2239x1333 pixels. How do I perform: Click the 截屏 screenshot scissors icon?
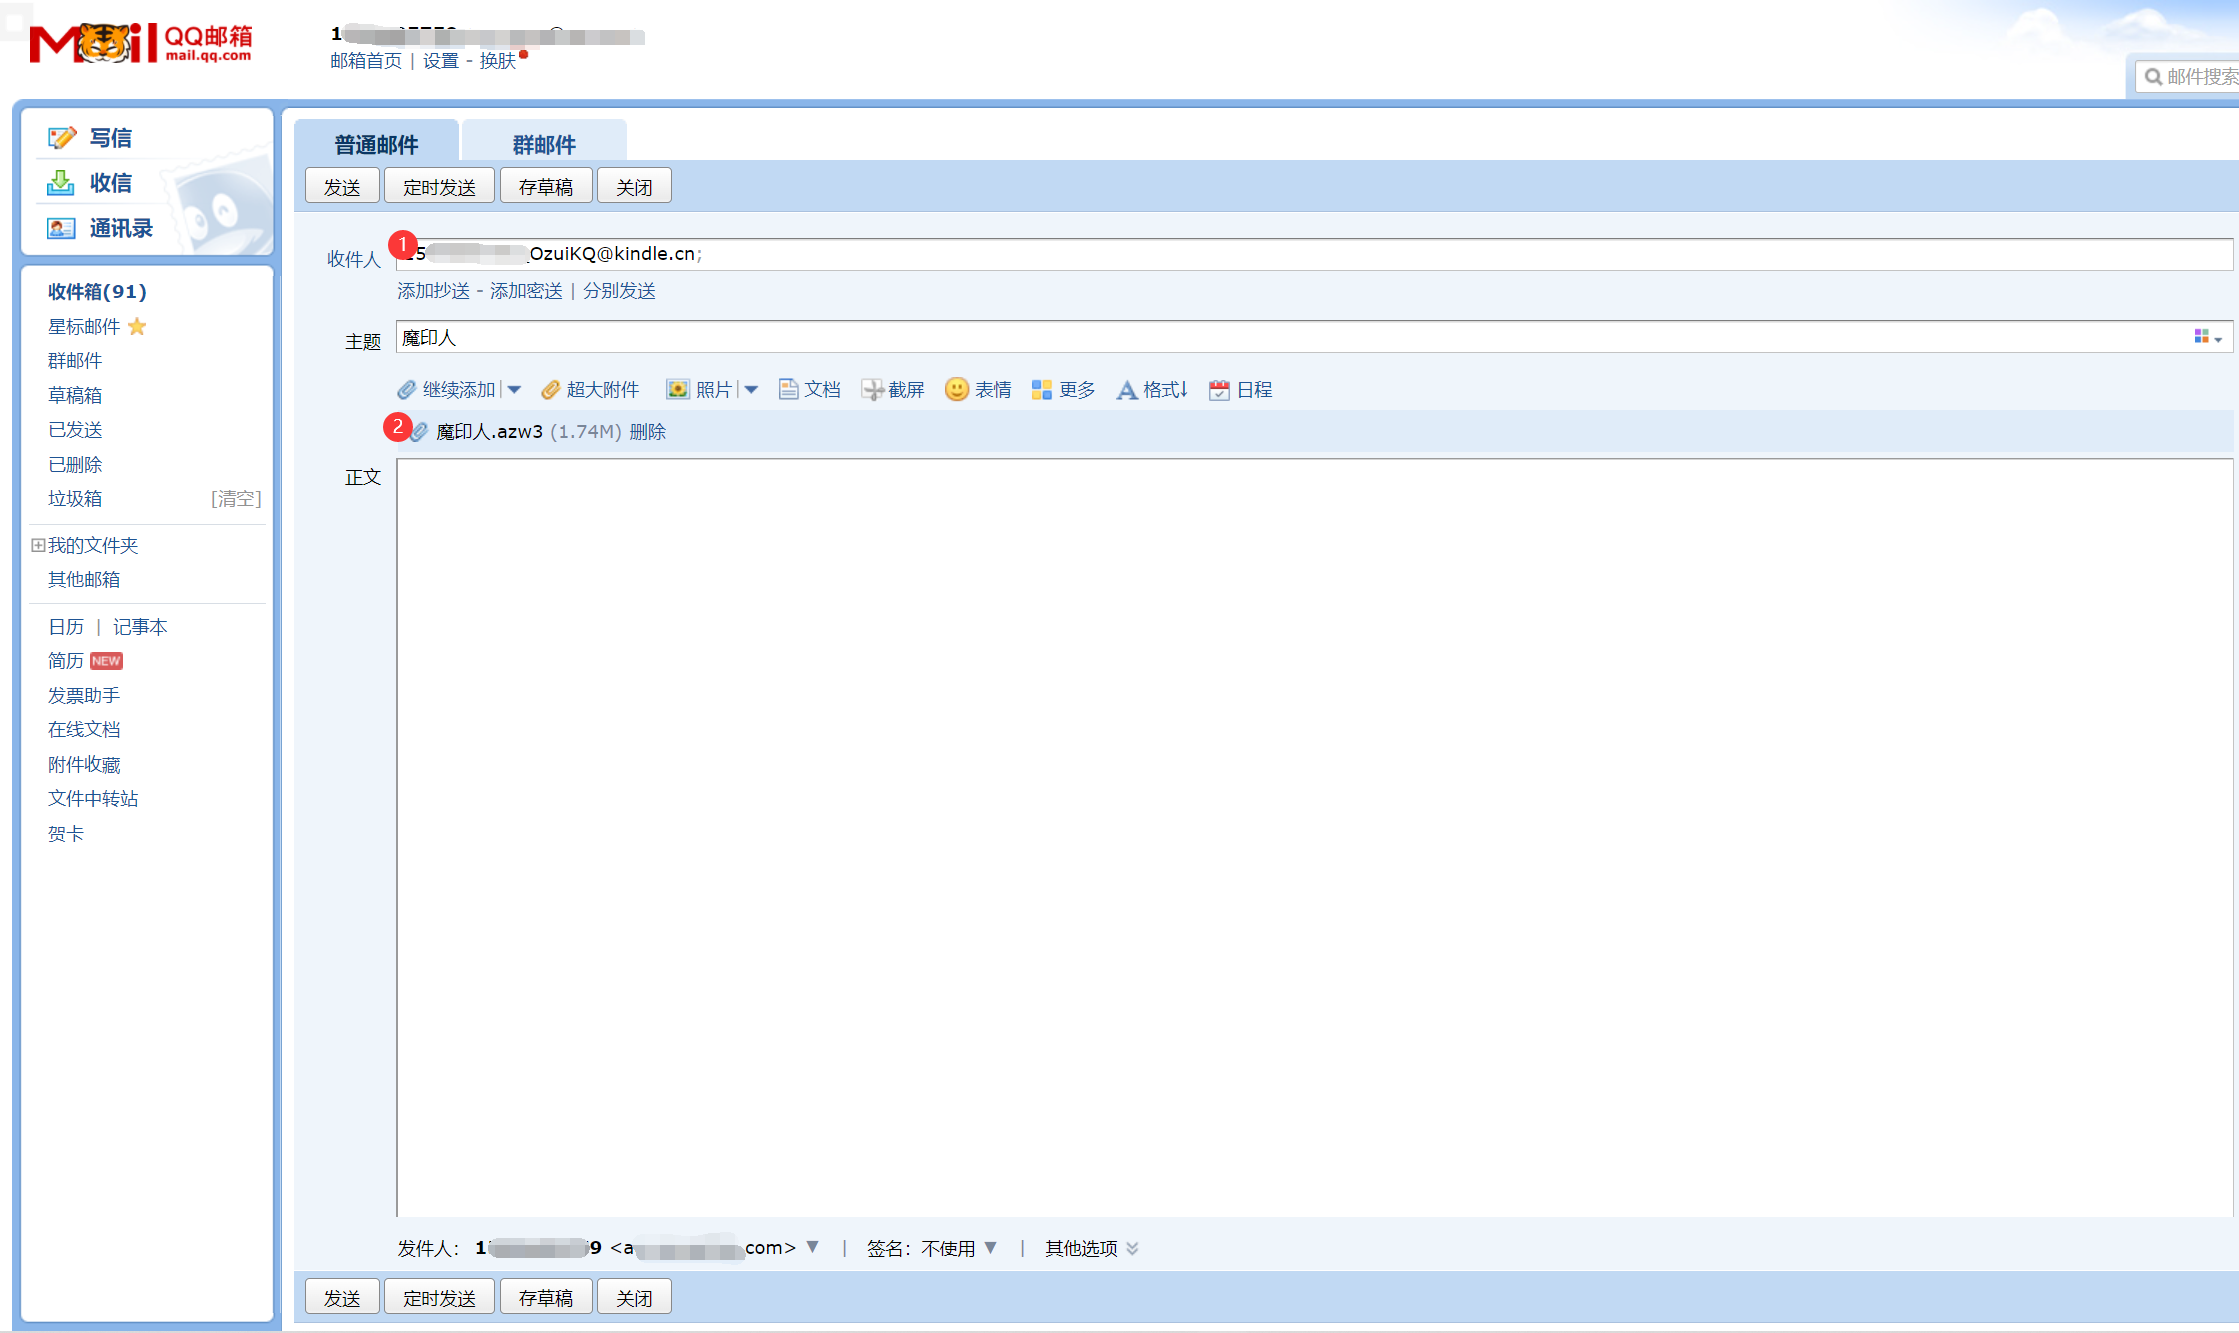(872, 390)
